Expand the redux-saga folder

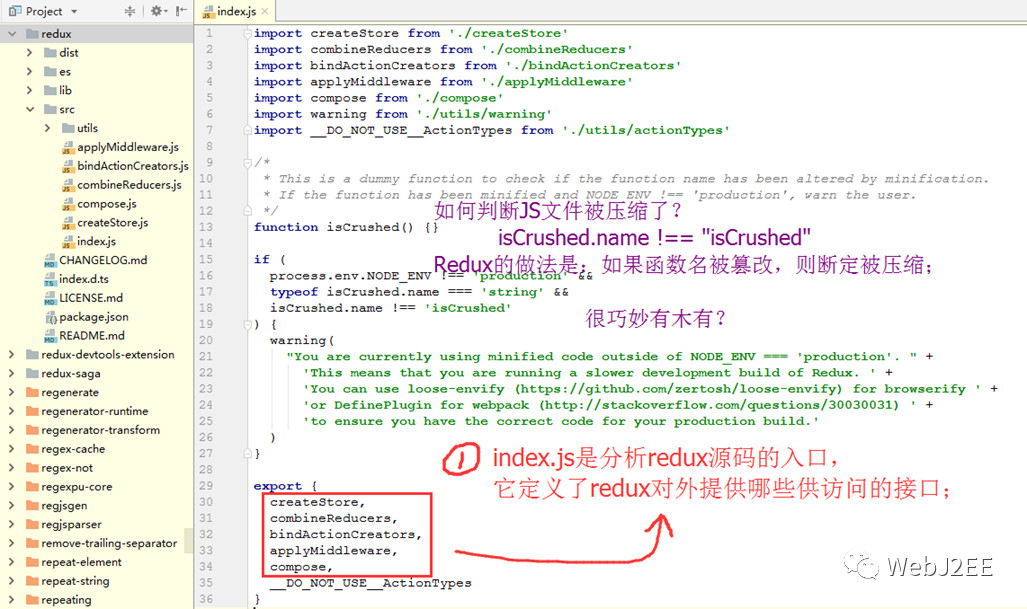pos(11,373)
